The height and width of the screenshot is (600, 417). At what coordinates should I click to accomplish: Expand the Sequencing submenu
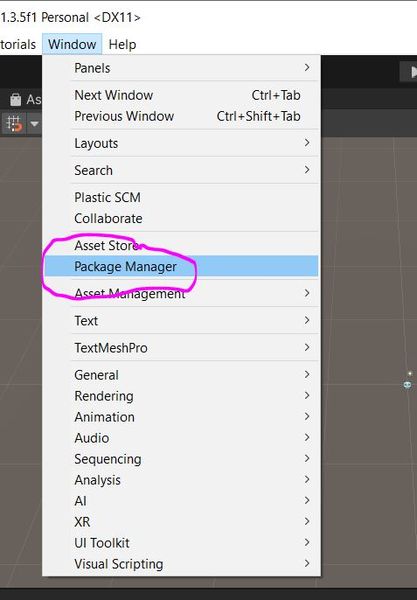click(x=181, y=459)
